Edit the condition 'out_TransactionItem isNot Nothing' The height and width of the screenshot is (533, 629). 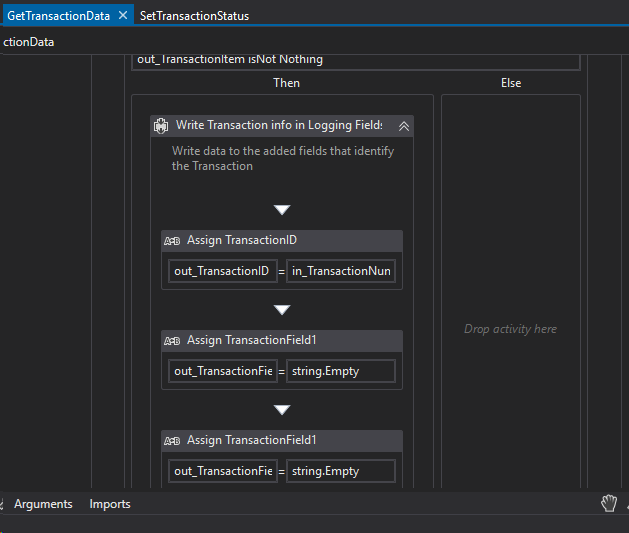[x=355, y=61]
